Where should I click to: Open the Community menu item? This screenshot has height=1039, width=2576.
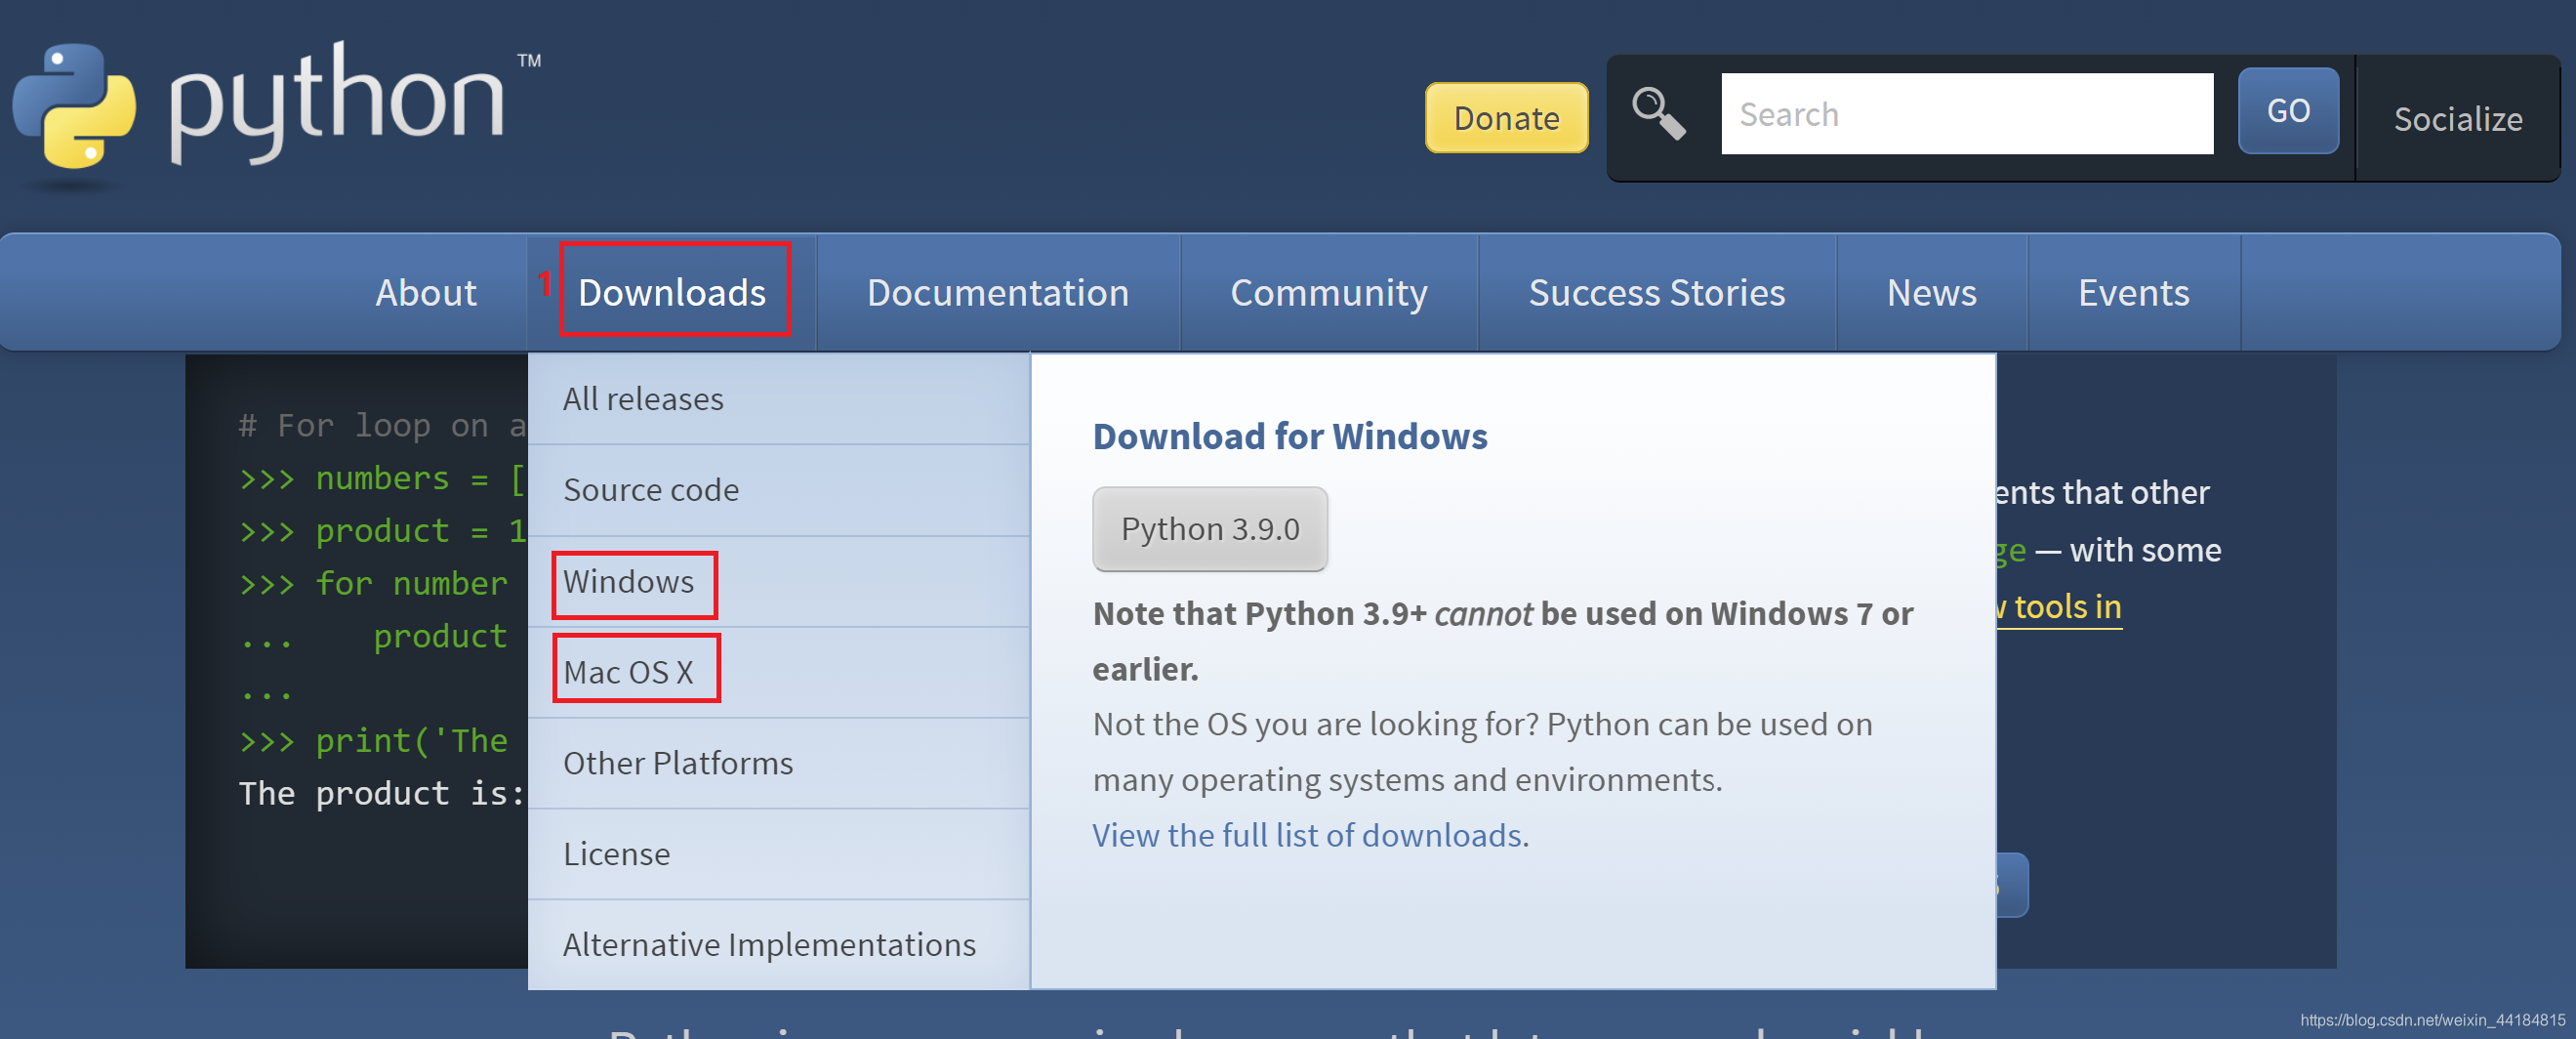(1328, 293)
